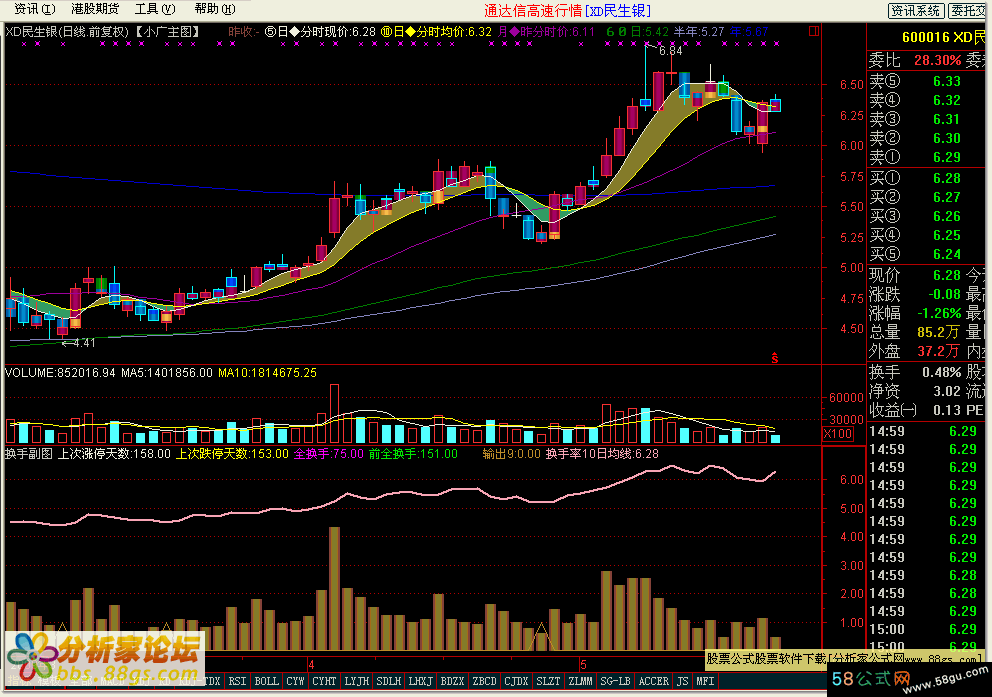
Task: Click the 4.41 low price label
Action: coord(84,343)
